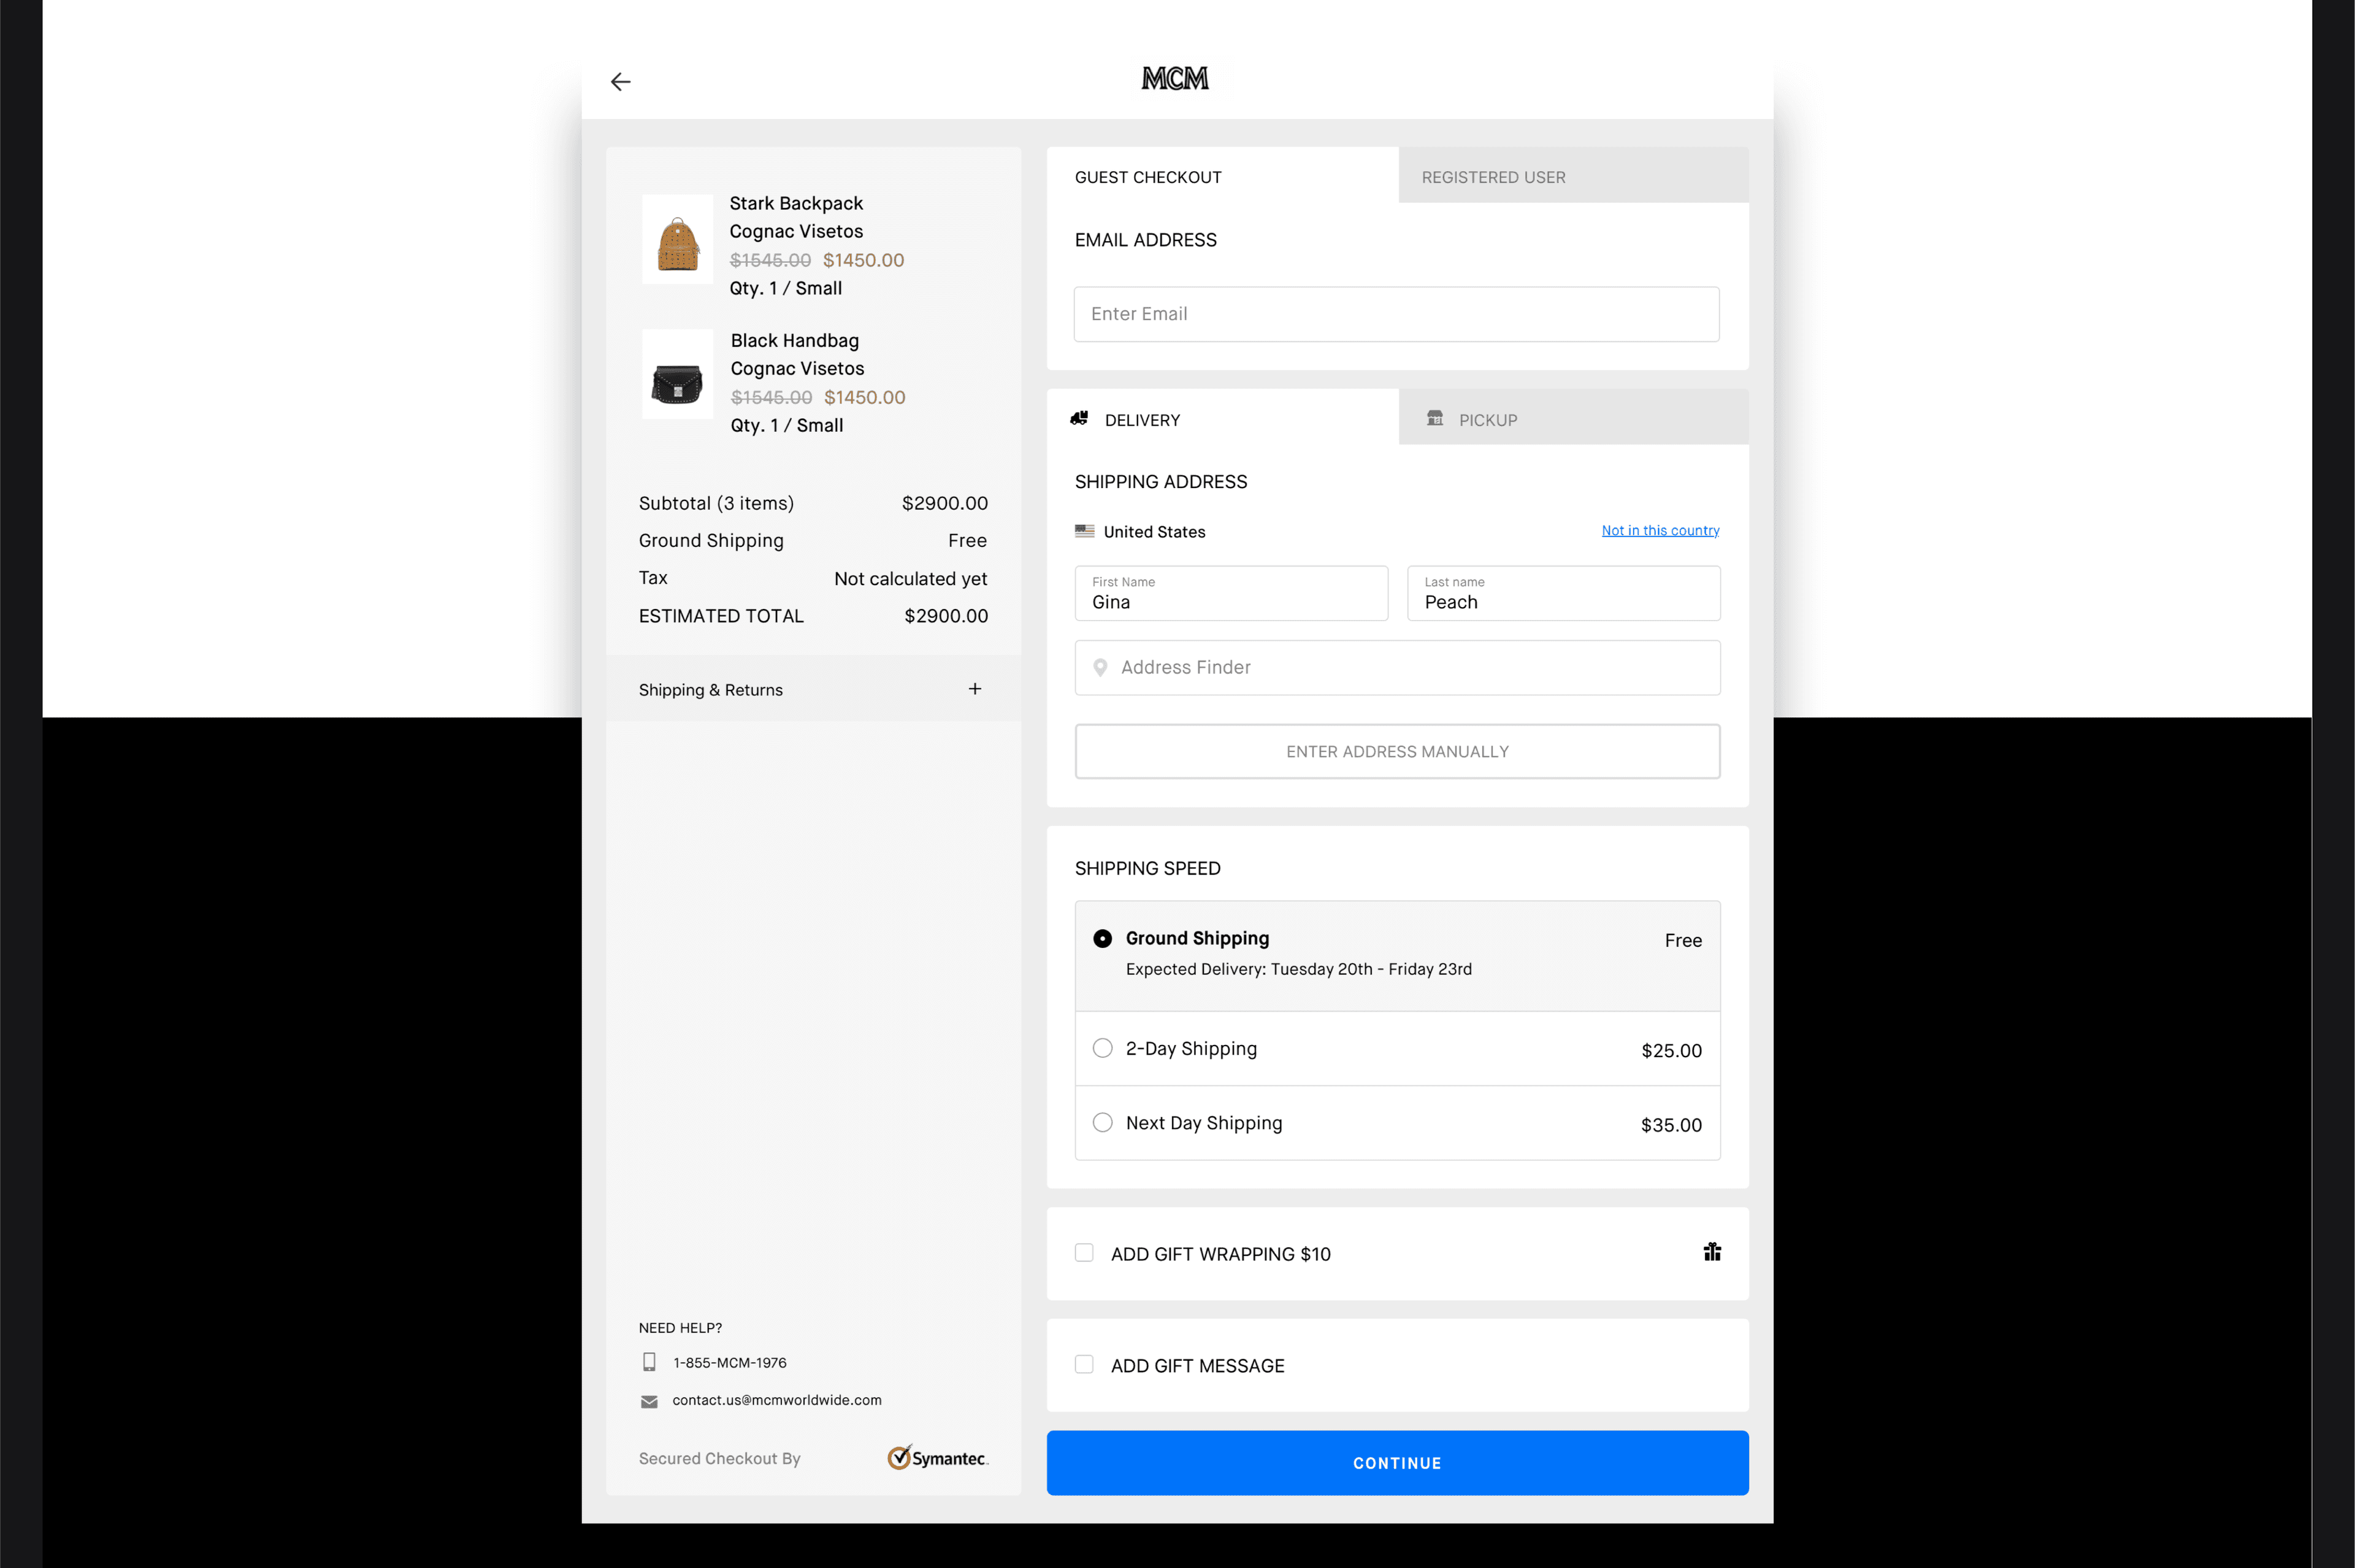This screenshot has height=1568, width=2355.
Task: Click the Address Finder location pin icon
Action: pyautogui.click(x=1100, y=667)
